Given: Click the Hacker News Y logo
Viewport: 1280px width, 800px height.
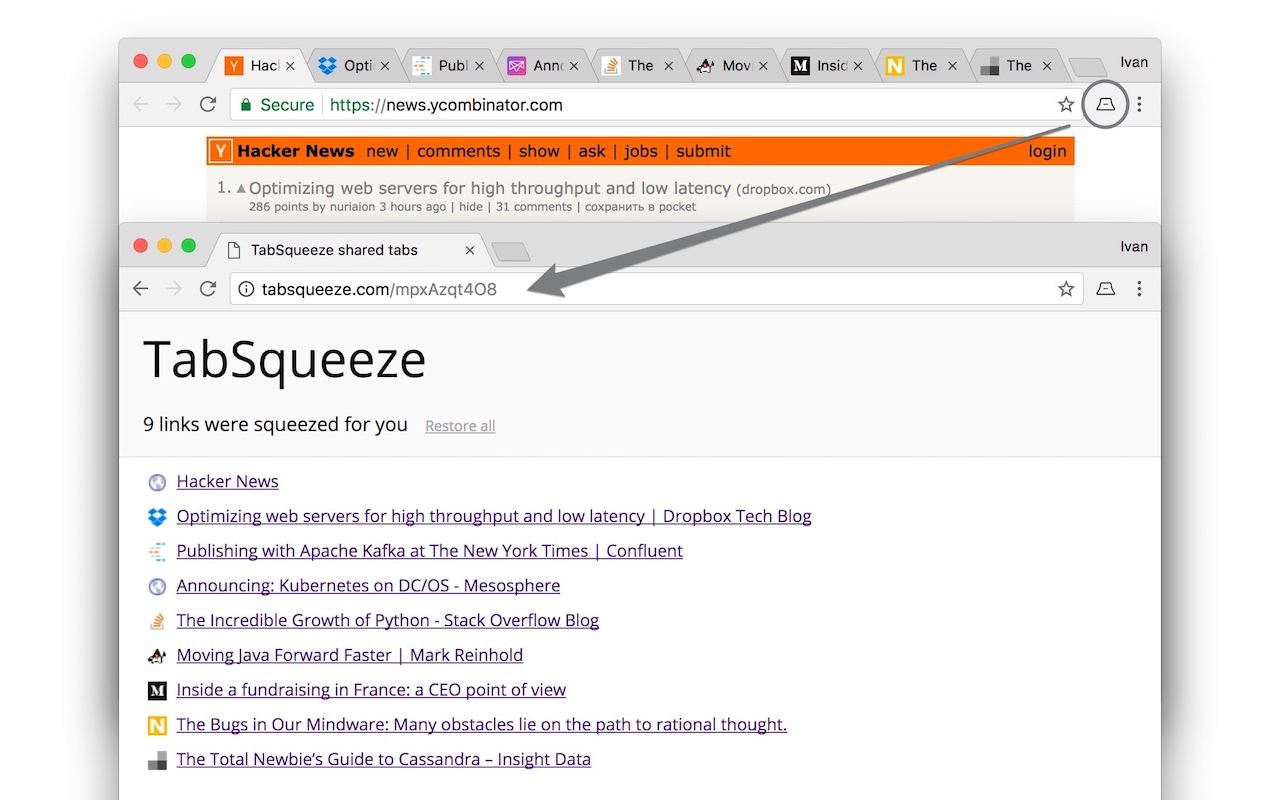Looking at the screenshot, I should tap(221, 151).
